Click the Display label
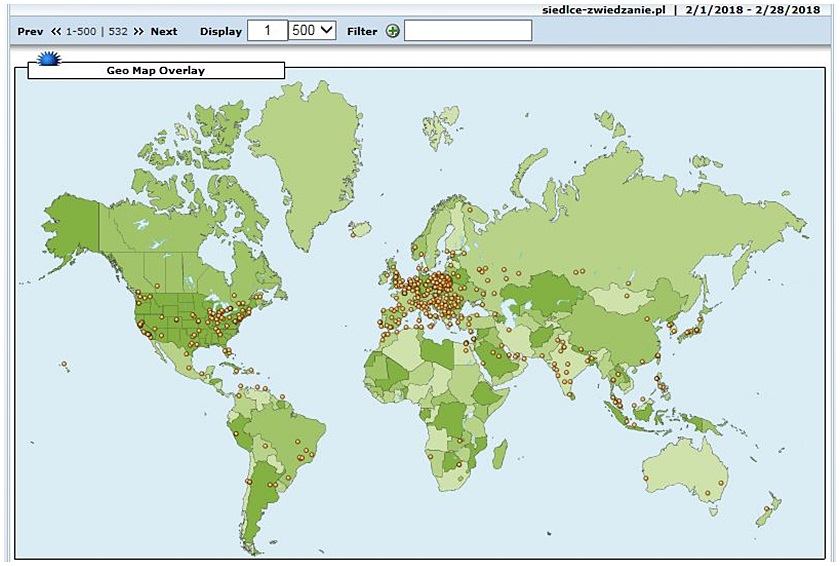 click(x=221, y=32)
